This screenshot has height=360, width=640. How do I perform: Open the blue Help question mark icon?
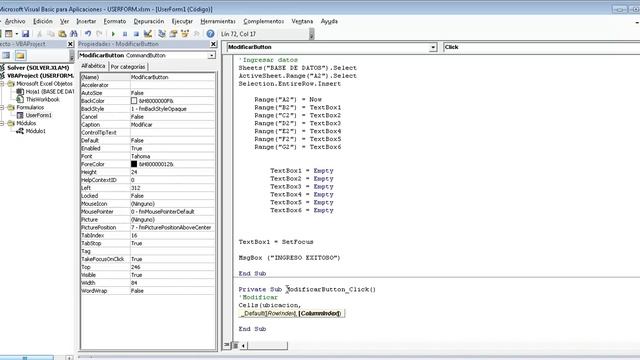pos(210,34)
